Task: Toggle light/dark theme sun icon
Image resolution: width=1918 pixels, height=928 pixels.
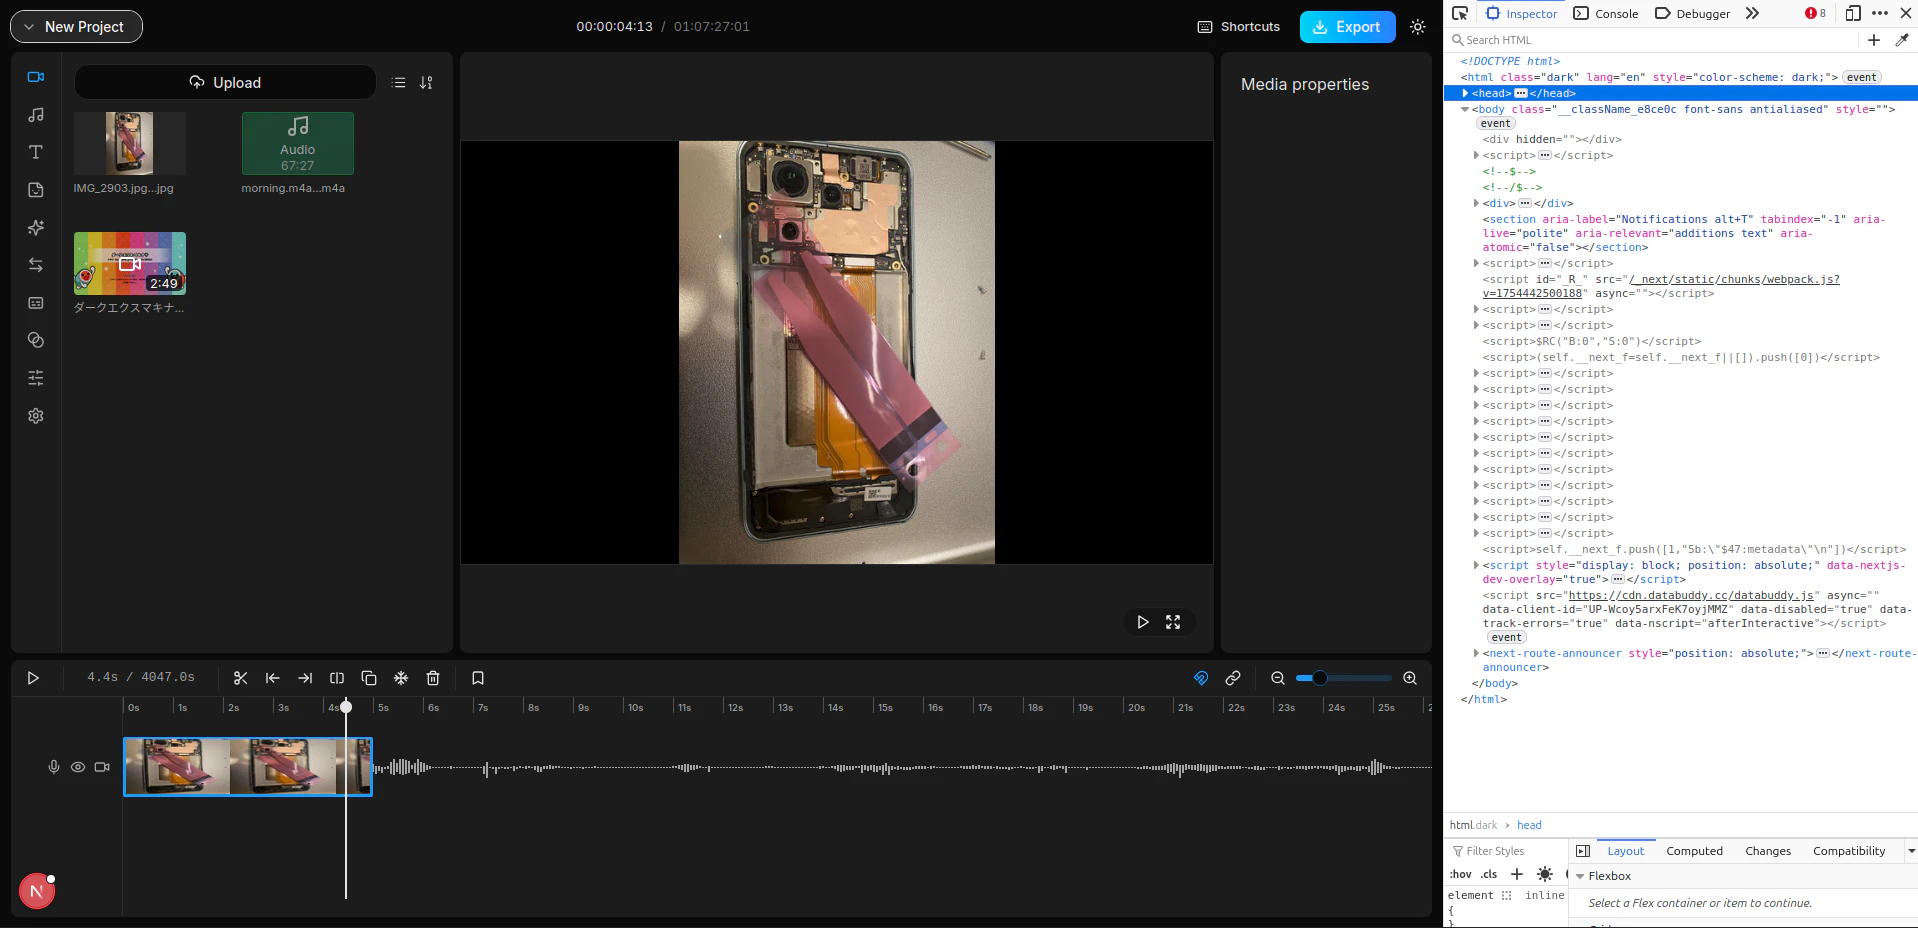Action: coord(1418,27)
